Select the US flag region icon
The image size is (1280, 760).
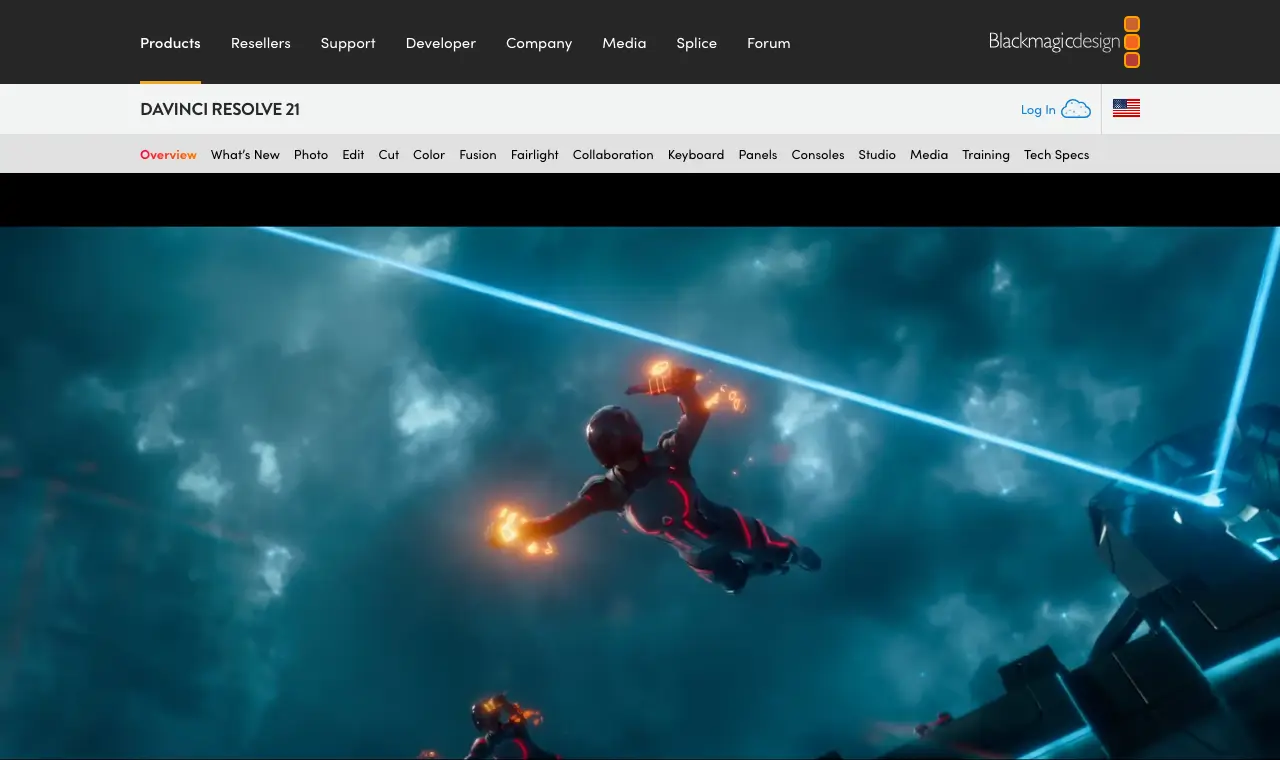(x=1126, y=109)
